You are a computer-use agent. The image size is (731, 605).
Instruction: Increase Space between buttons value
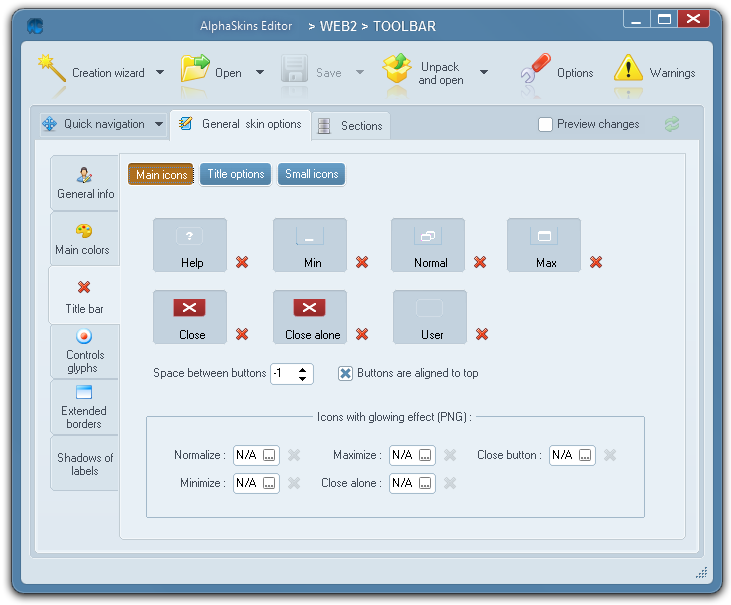(302, 370)
